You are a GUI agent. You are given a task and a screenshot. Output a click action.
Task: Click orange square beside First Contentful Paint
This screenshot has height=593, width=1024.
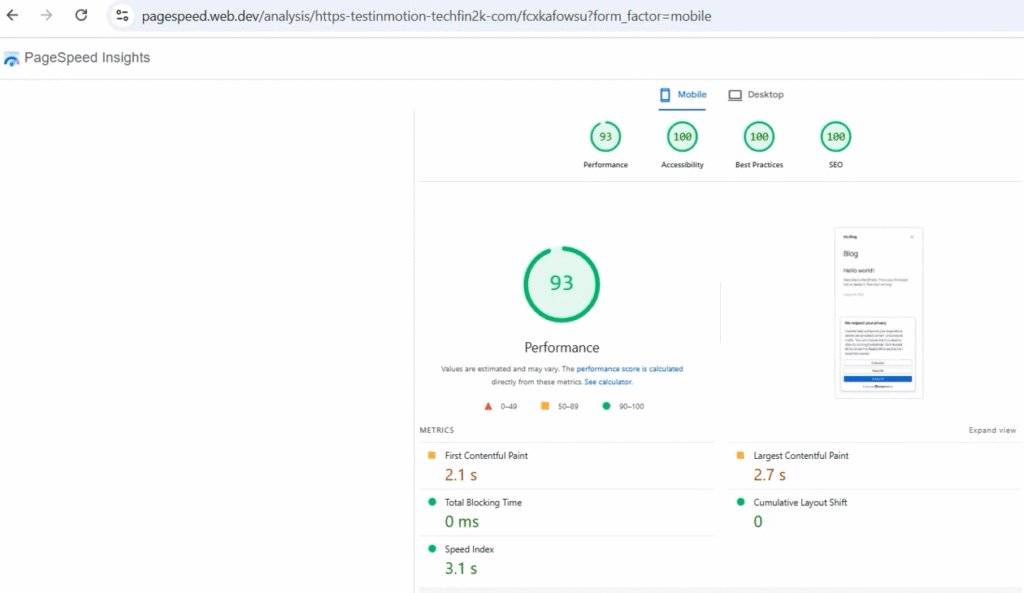tap(432, 455)
